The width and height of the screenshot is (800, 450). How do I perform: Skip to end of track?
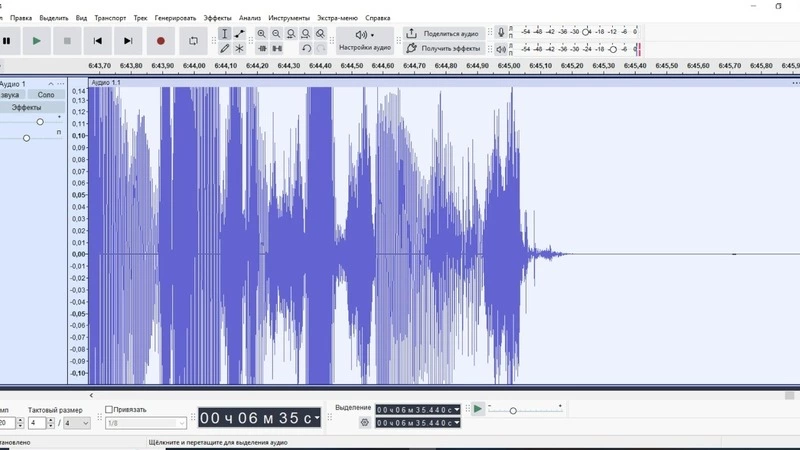(x=128, y=41)
